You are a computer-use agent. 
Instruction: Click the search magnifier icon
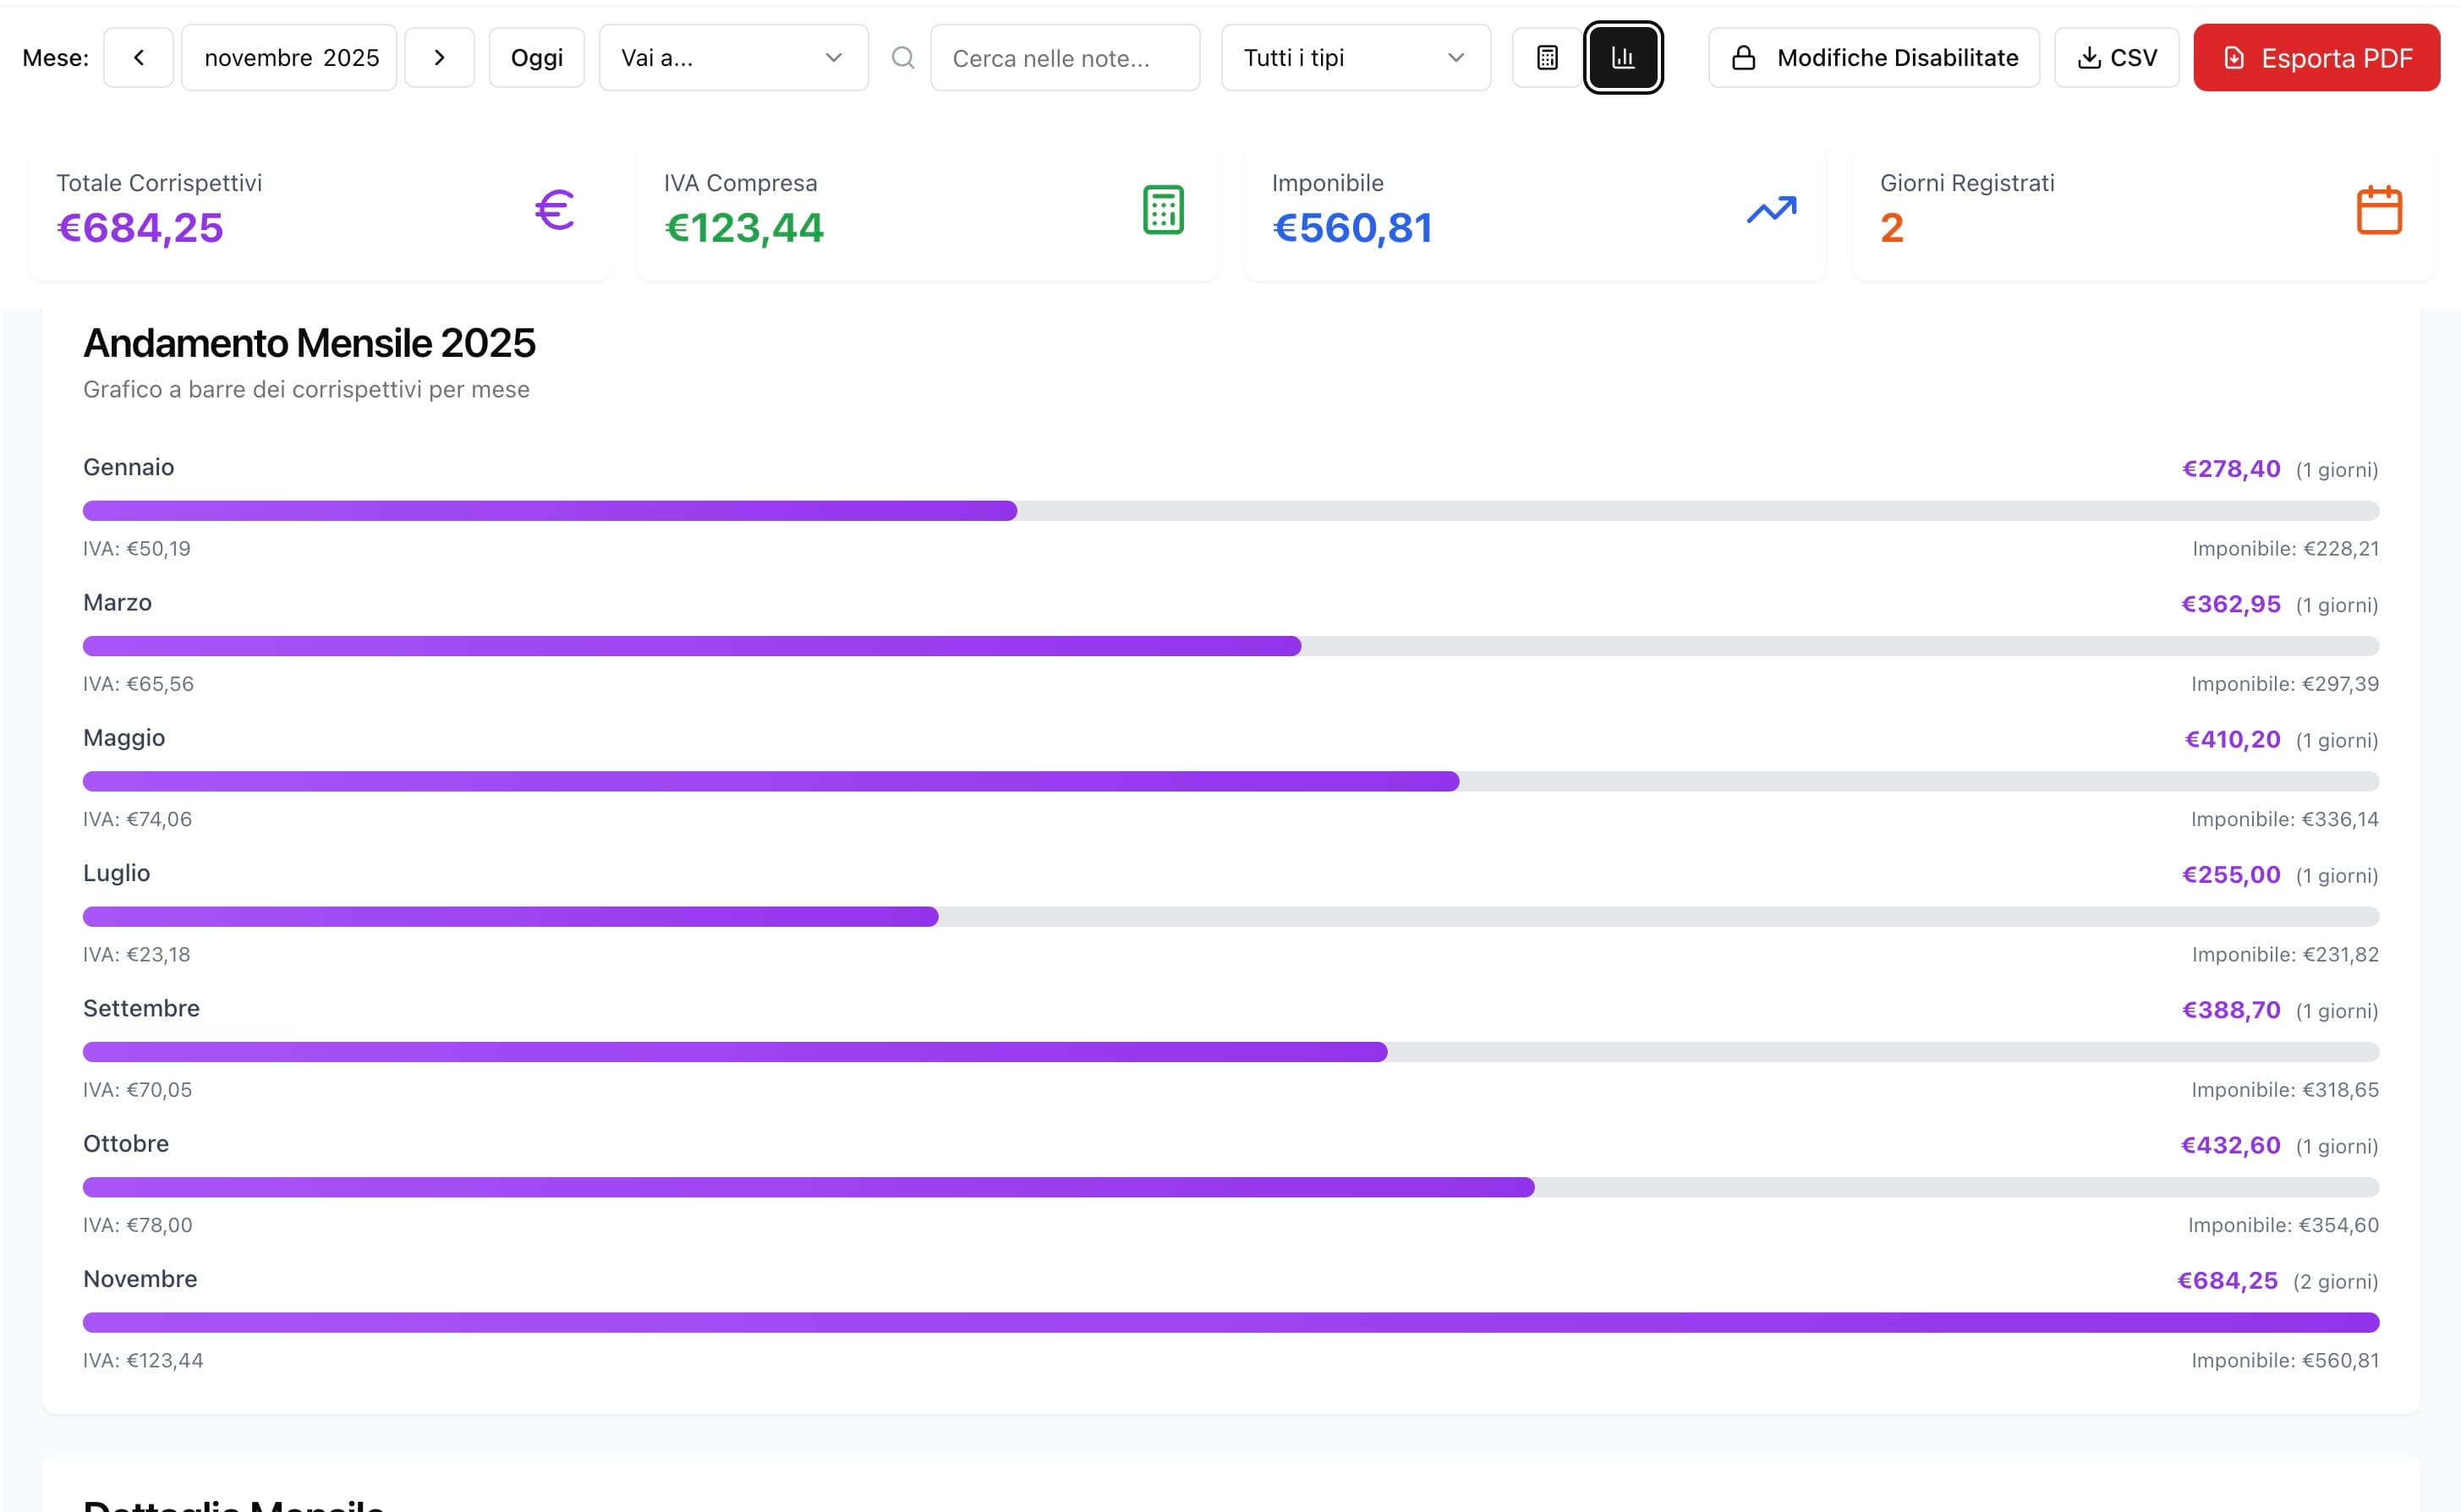902,58
